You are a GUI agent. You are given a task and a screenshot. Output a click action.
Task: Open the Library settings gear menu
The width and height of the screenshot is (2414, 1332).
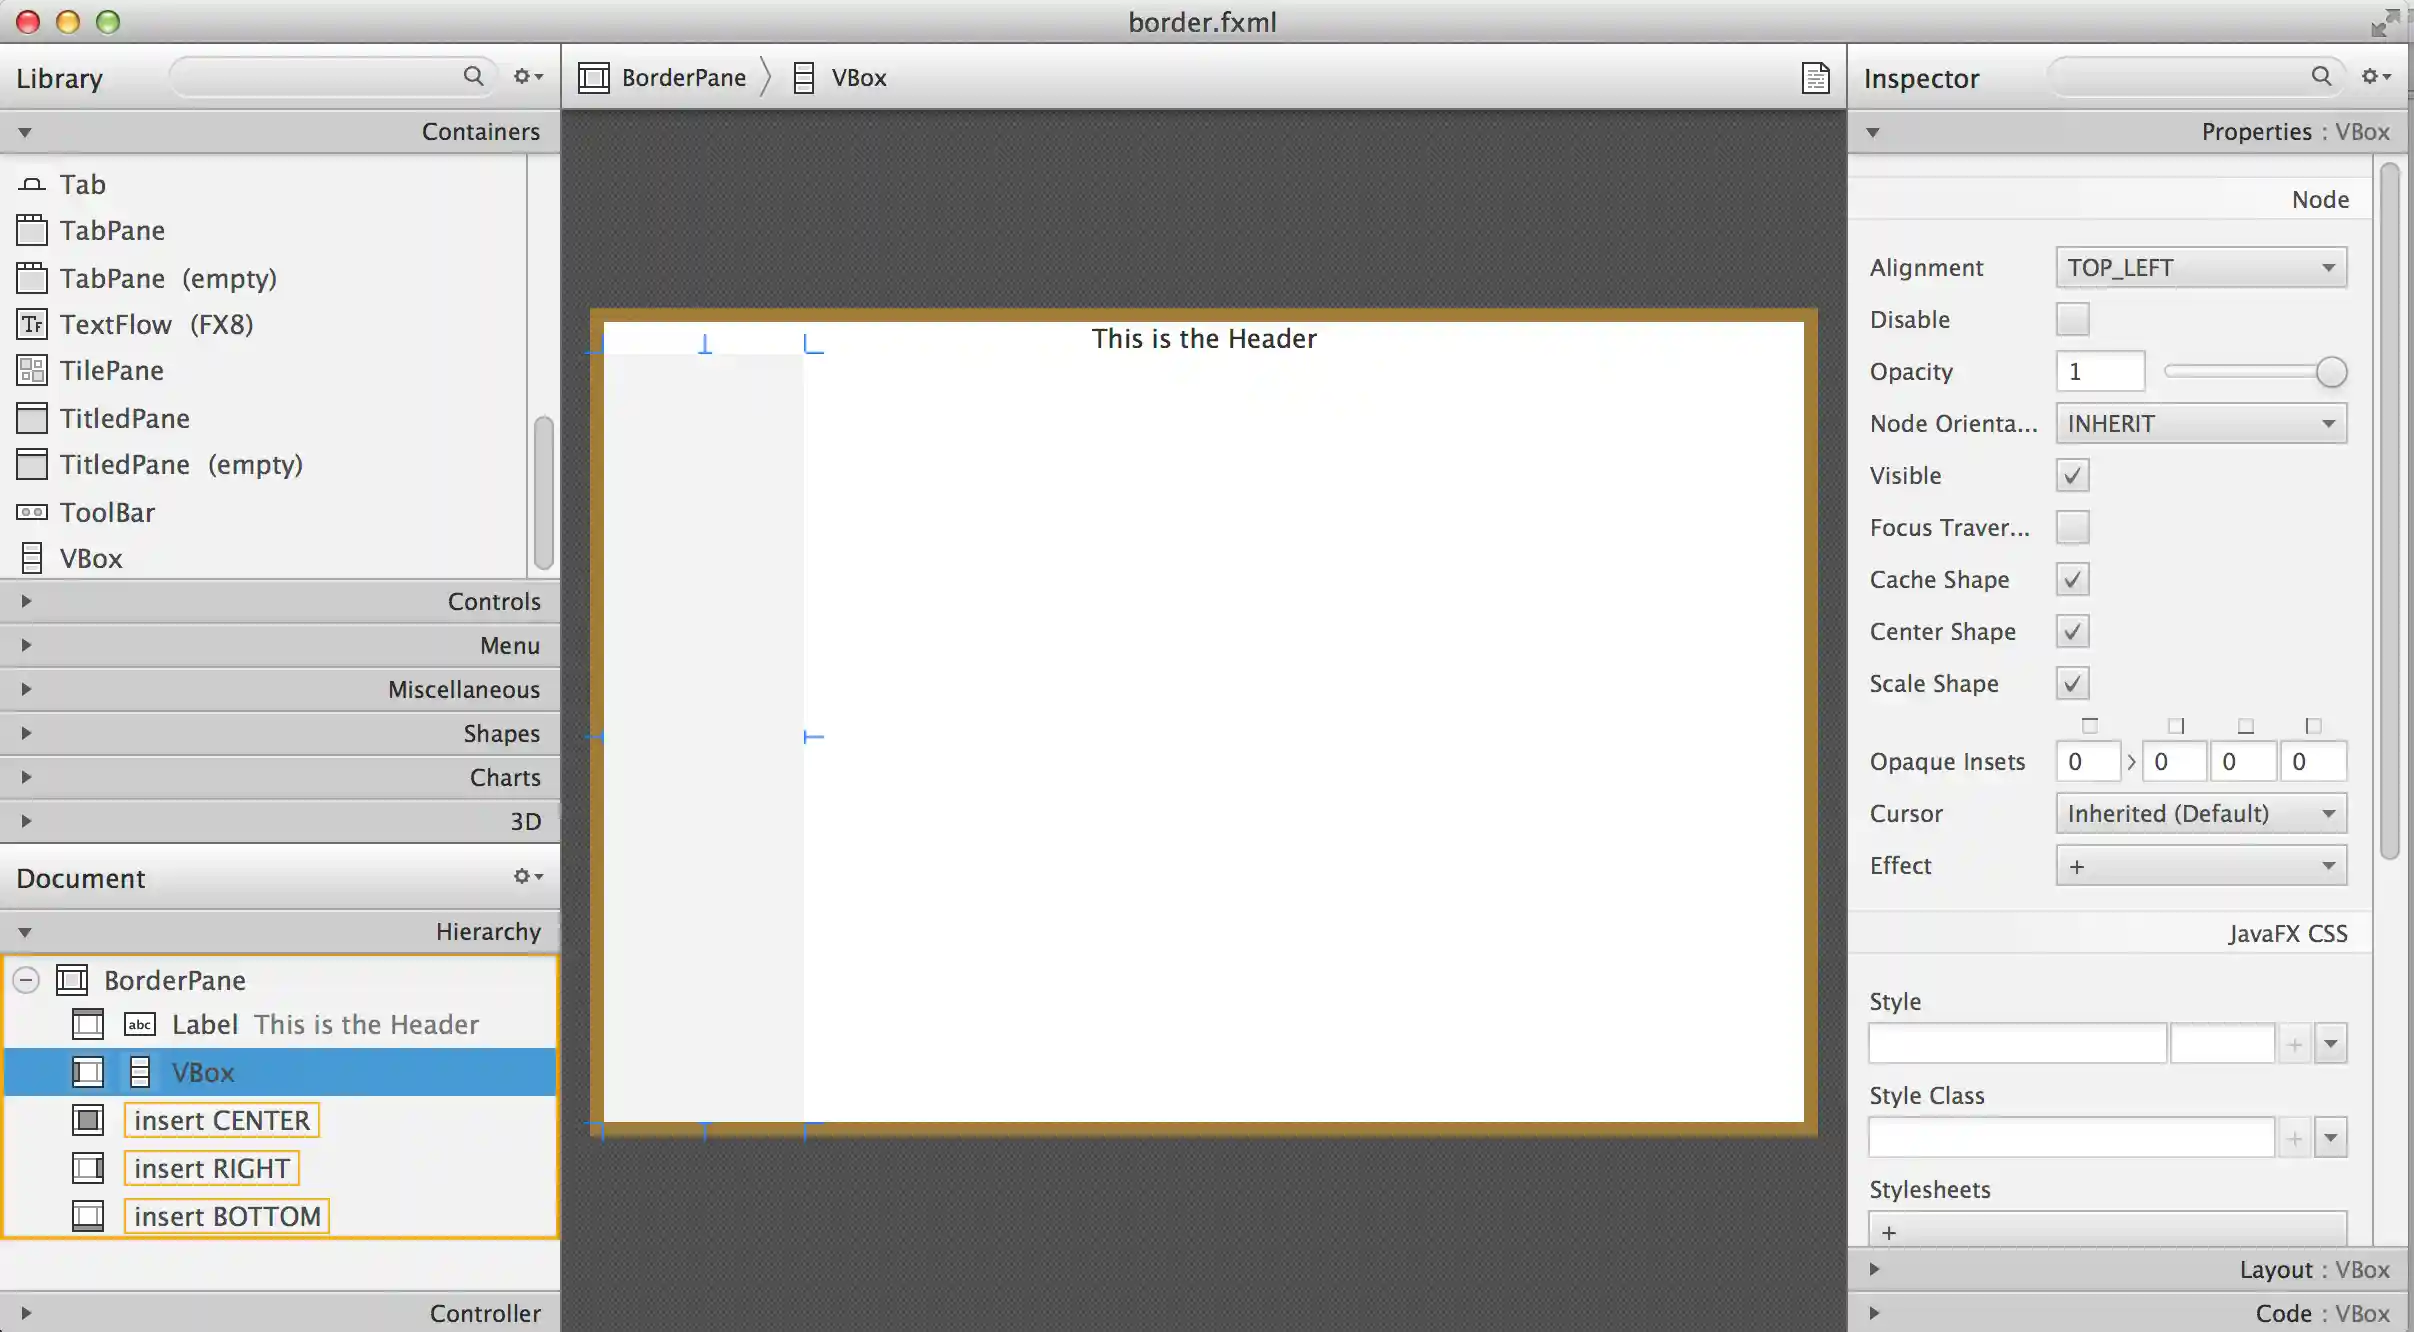point(527,77)
